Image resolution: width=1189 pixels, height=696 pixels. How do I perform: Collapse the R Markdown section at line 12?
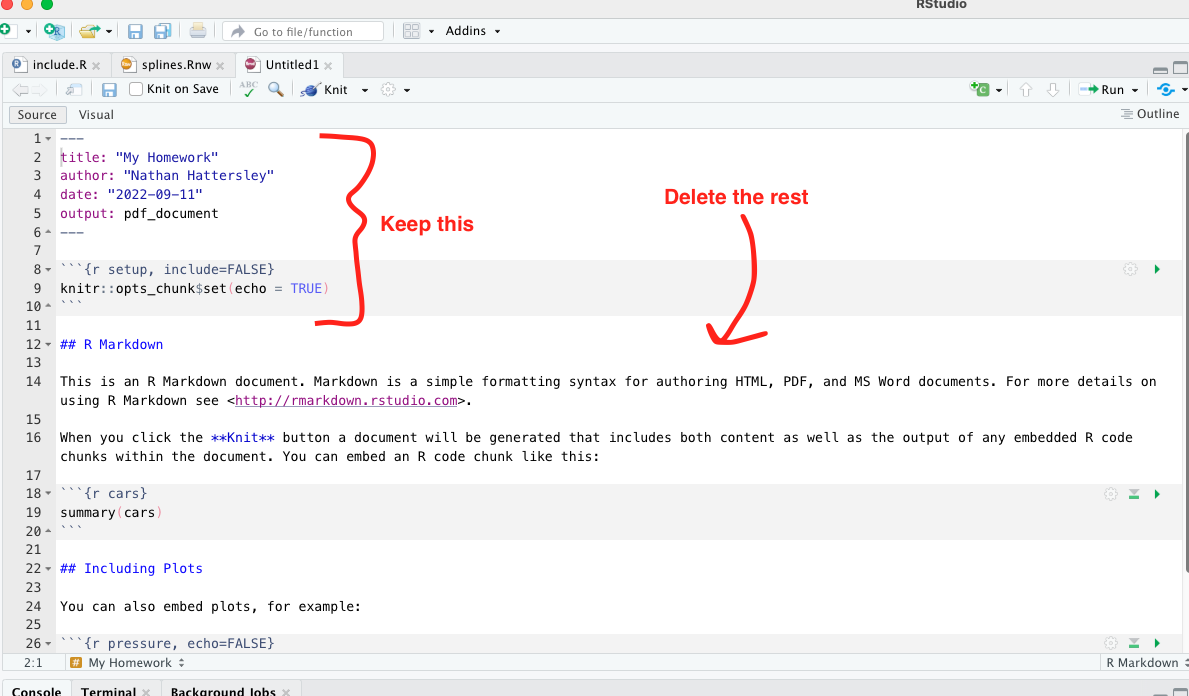point(49,345)
